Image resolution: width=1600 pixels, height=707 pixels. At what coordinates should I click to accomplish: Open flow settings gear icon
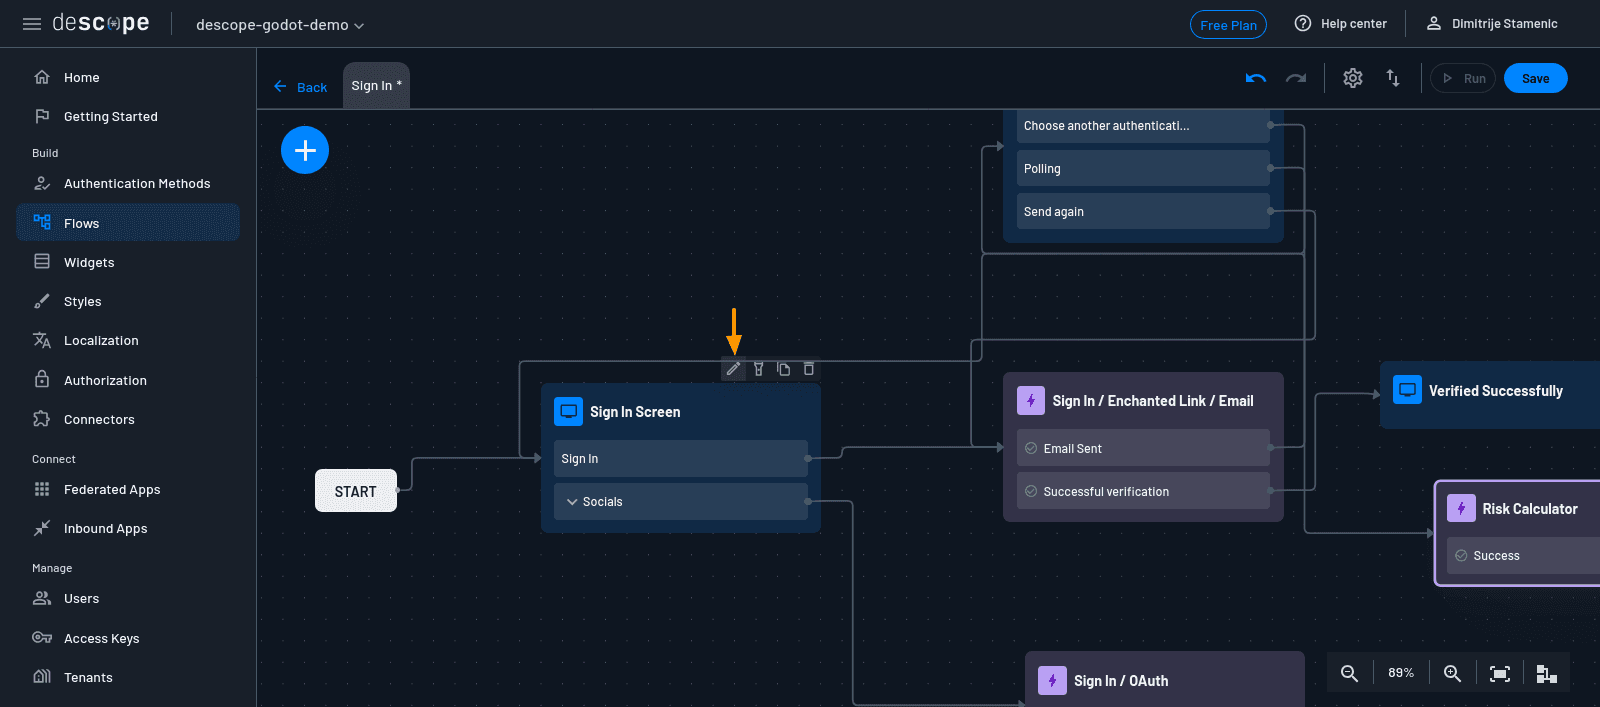tap(1353, 78)
